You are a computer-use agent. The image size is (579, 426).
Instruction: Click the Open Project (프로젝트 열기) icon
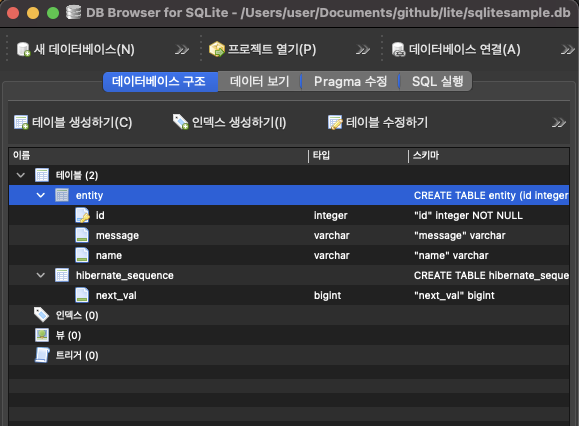(217, 49)
